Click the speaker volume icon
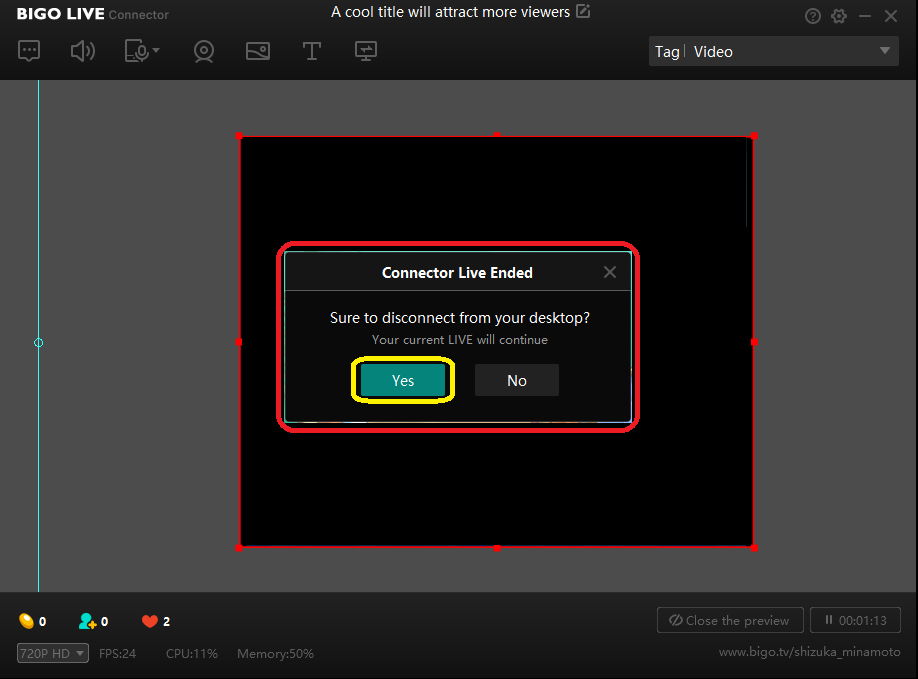 82,51
